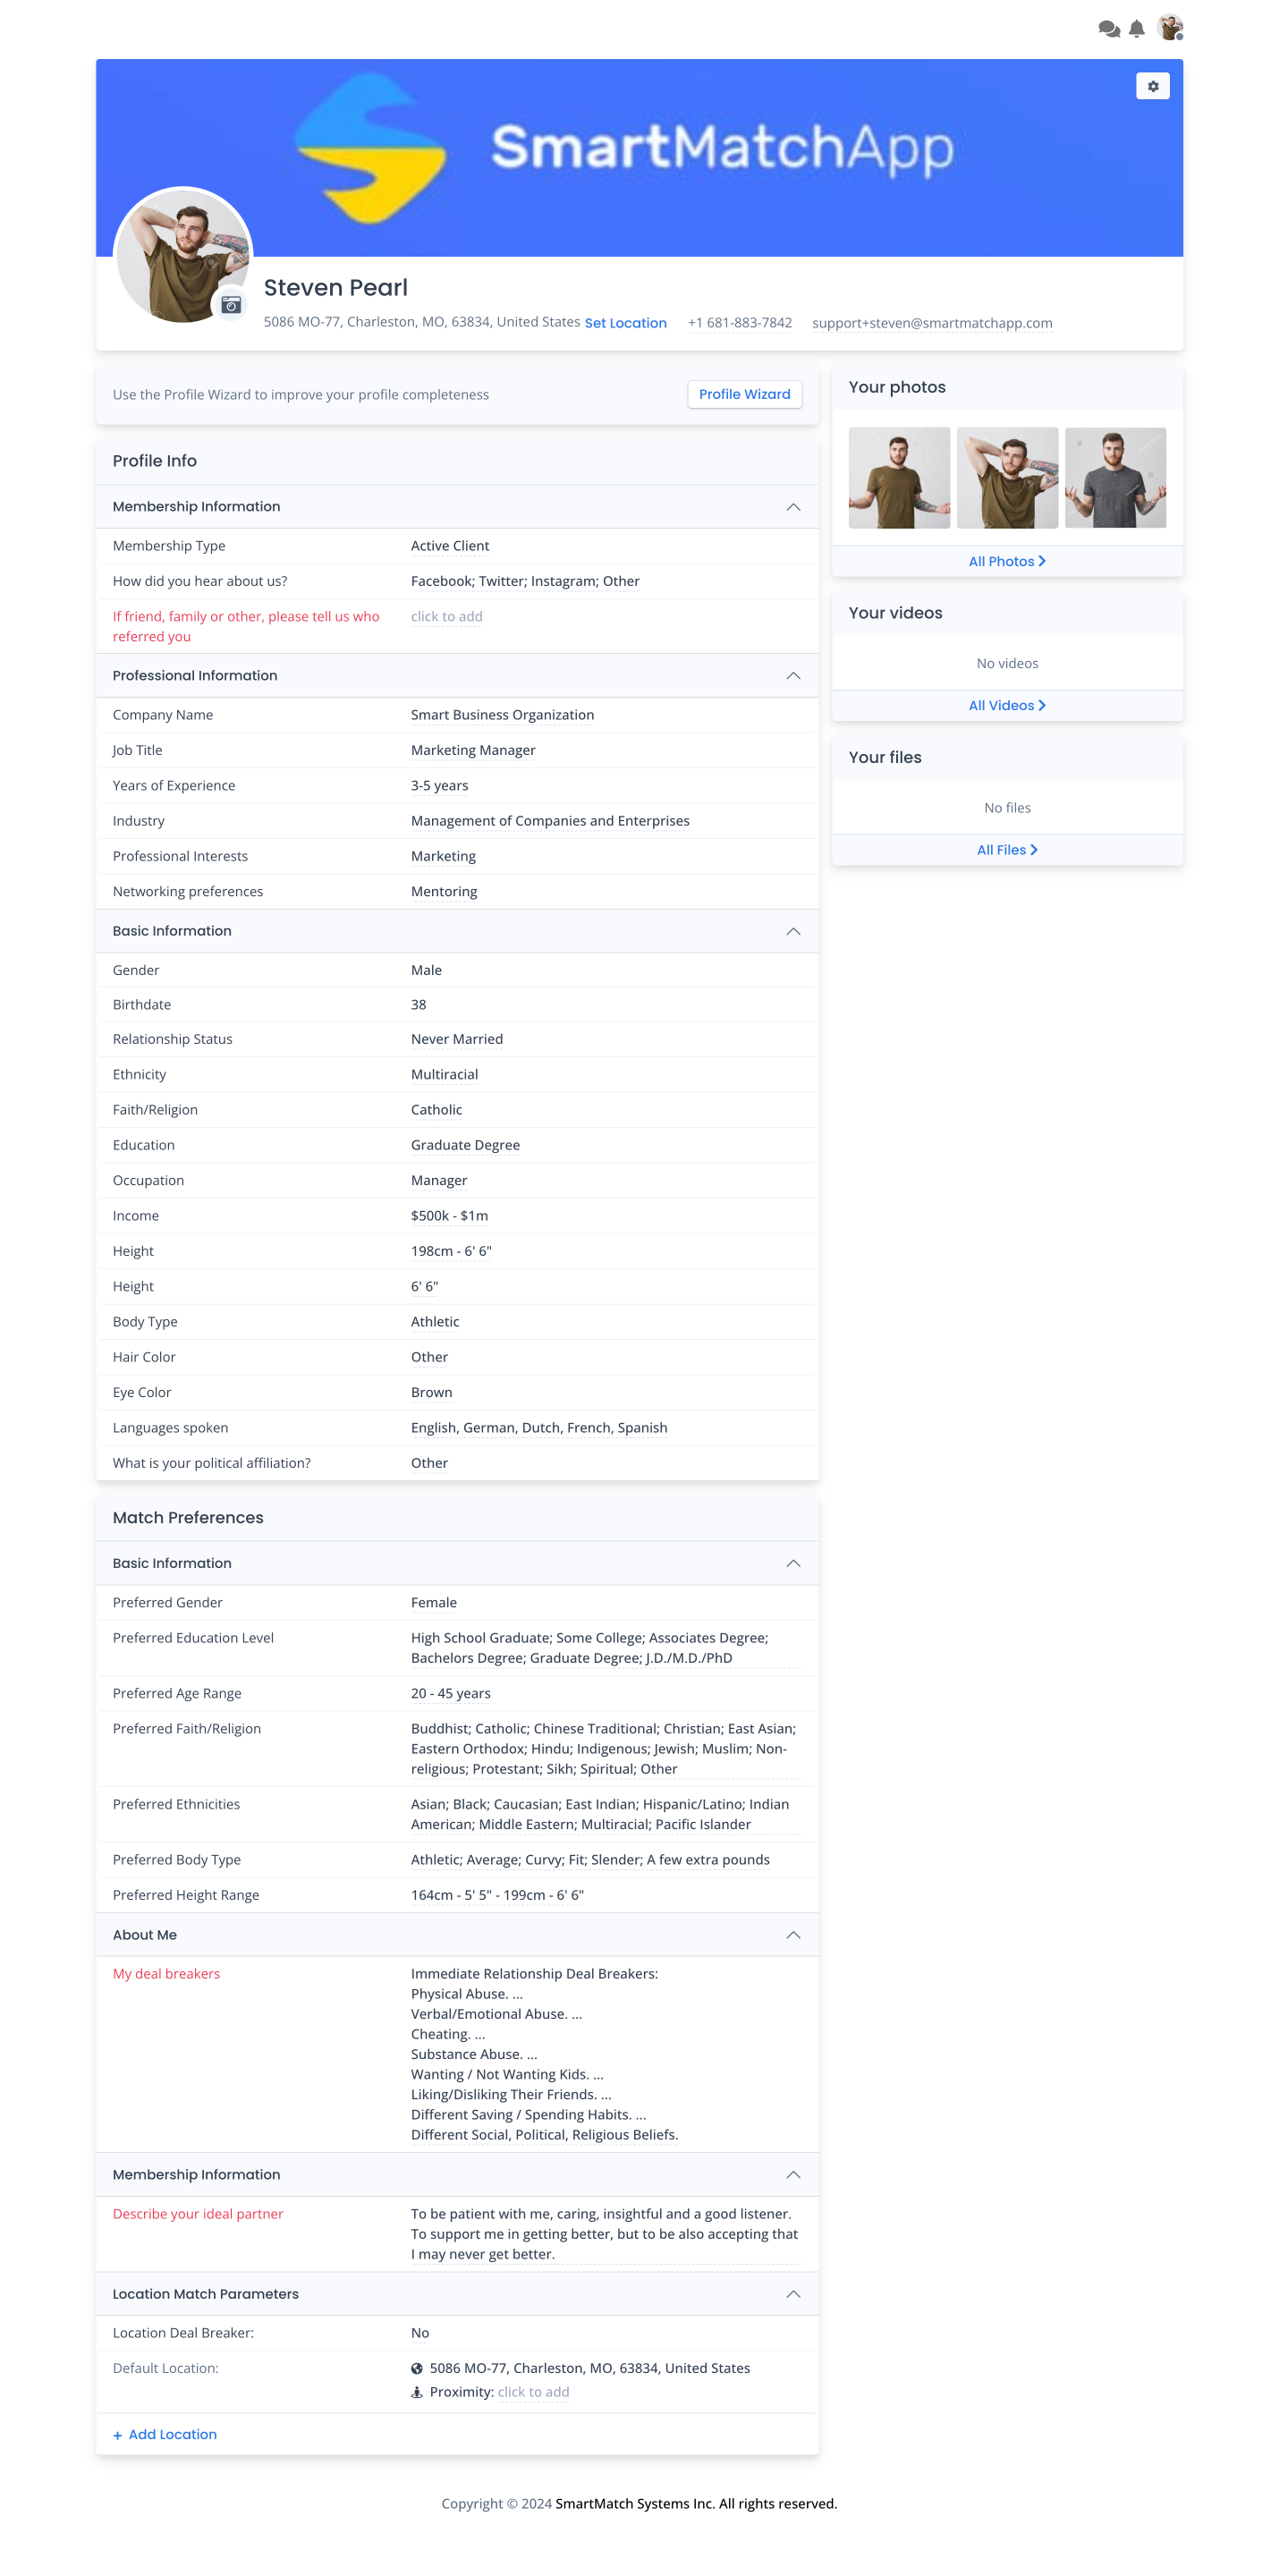Open All Files link
Screen dimensions: 1271x2576
click(x=1006, y=850)
